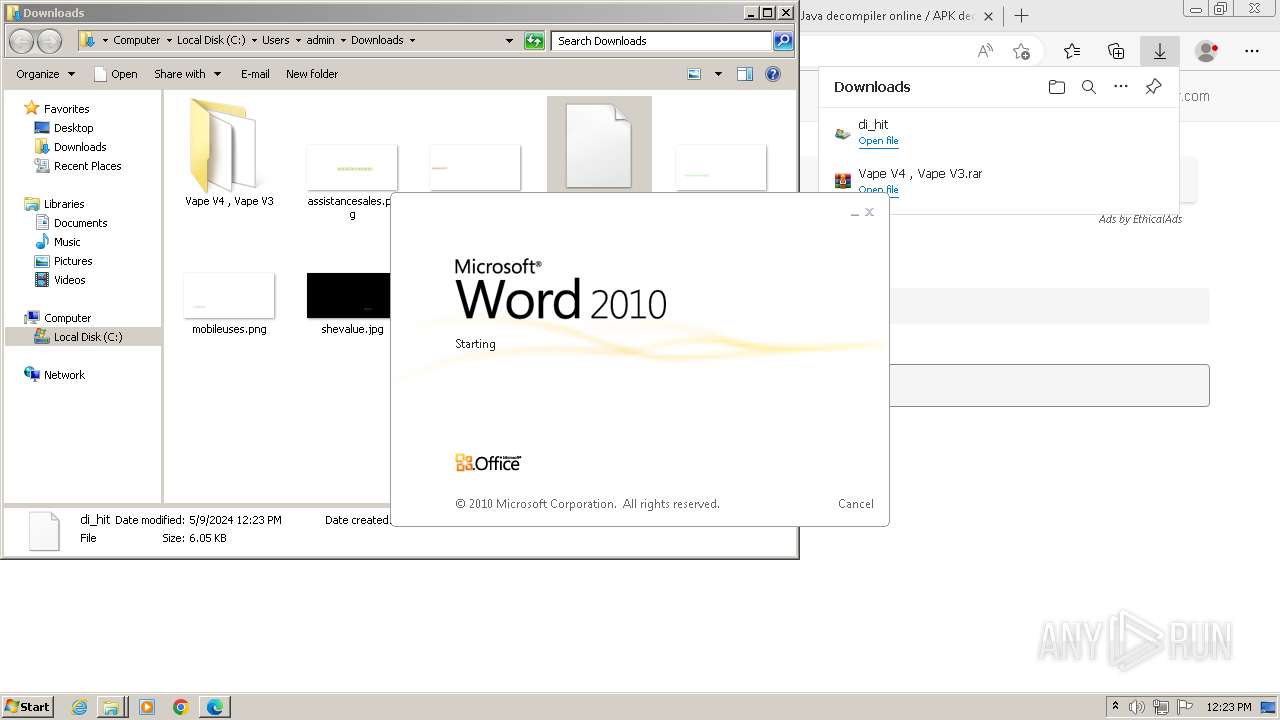Show hidden icons in system tray

1116,707
